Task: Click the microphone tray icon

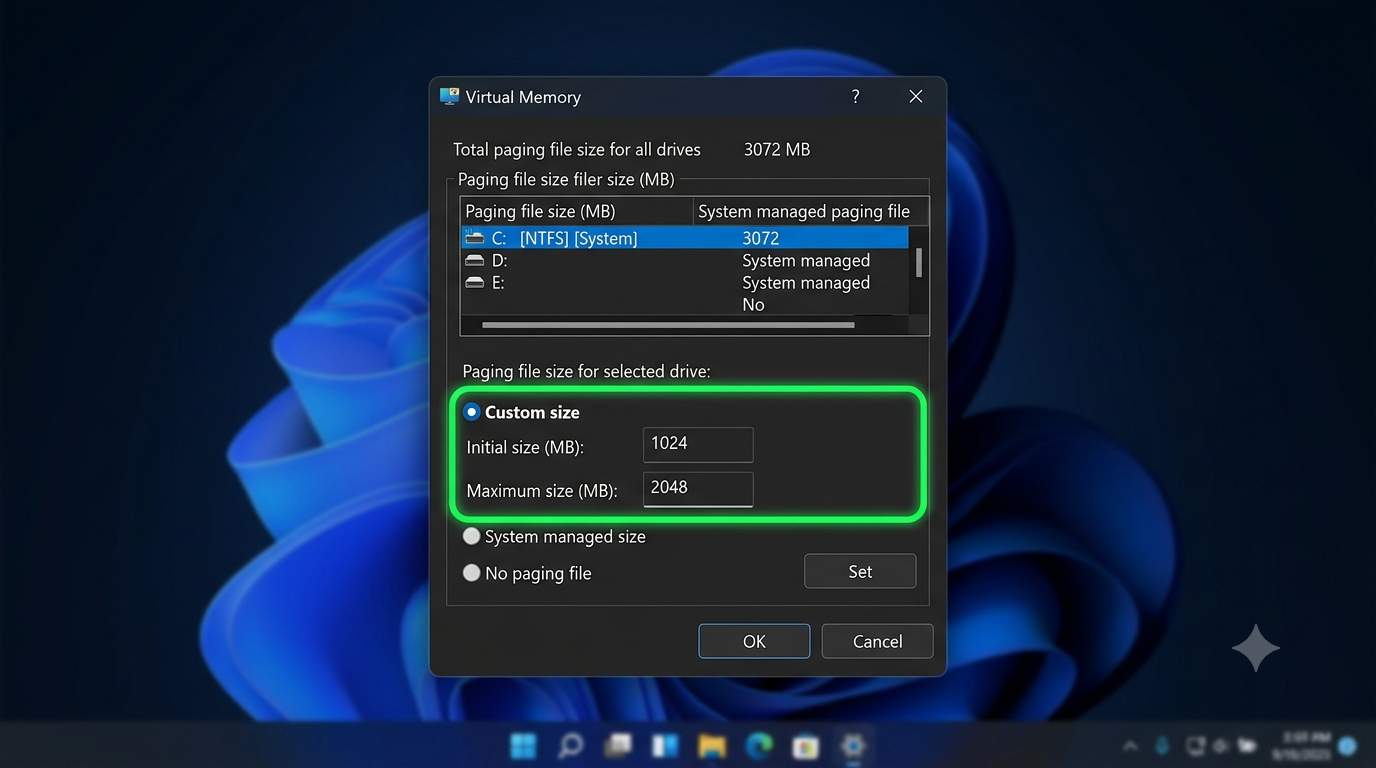Action: pyautogui.click(x=1162, y=746)
